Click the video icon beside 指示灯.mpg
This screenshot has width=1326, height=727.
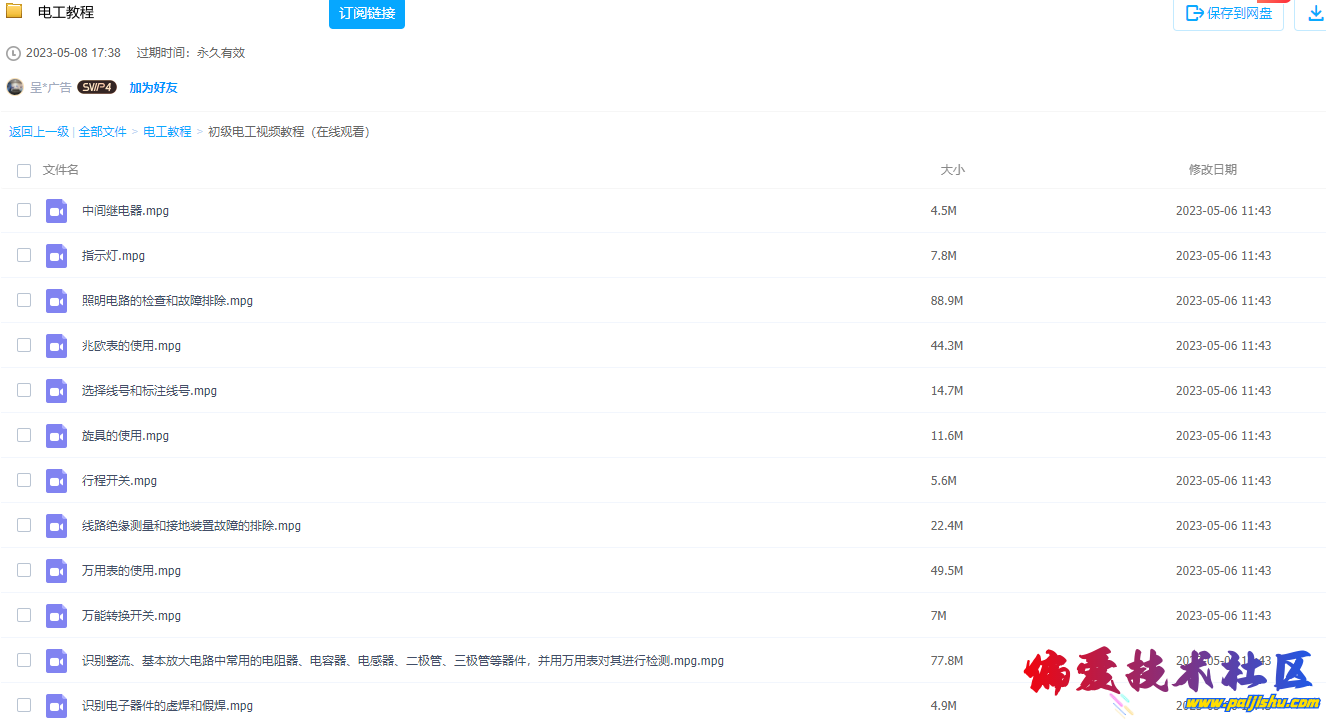(56, 255)
